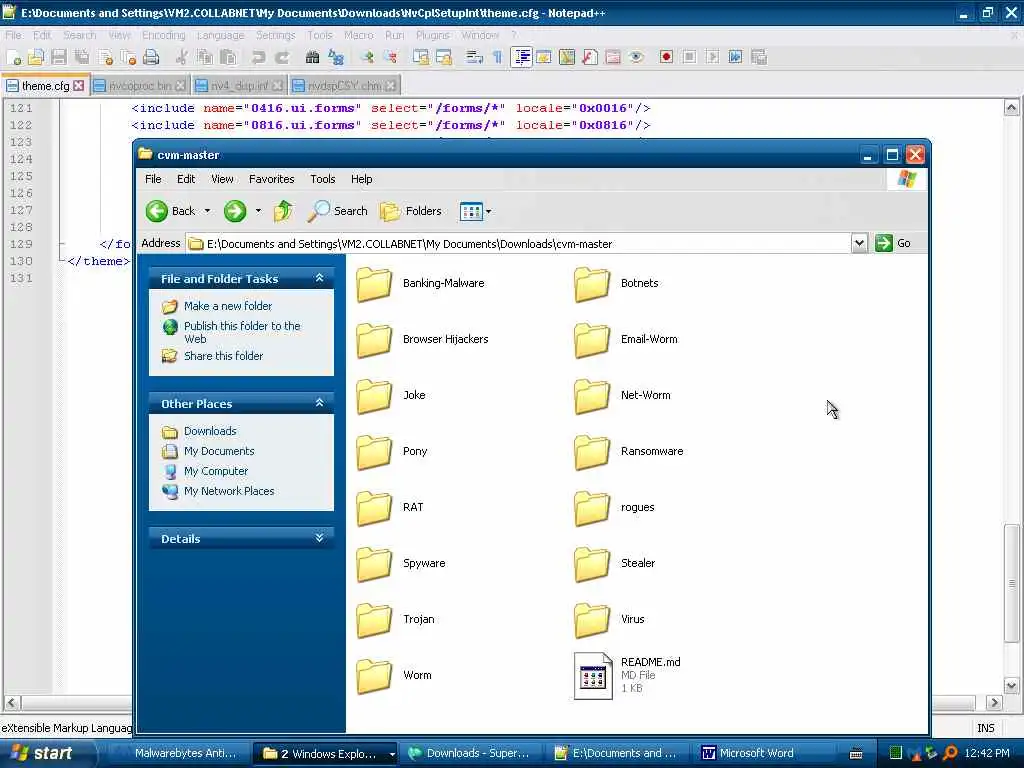This screenshot has width=1024, height=768.
Task: Toggle Synchronize horizontal scrolling icon
Action: coord(444,57)
